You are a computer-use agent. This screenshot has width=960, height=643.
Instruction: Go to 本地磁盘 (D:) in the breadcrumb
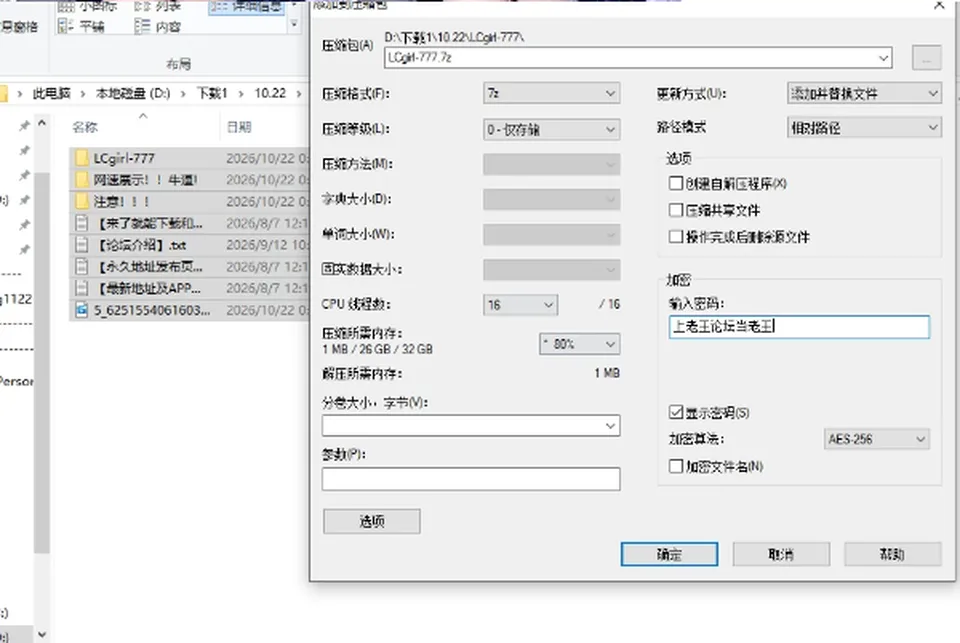(133, 93)
